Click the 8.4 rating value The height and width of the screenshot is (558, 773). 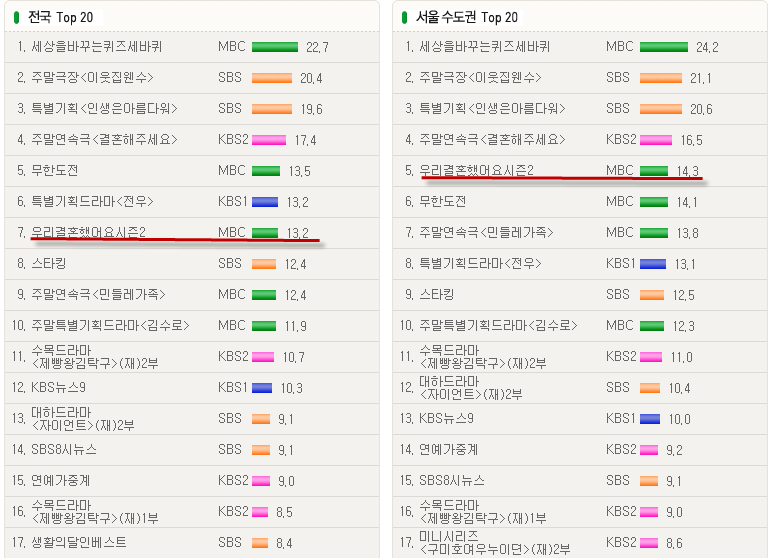tap(284, 544)
